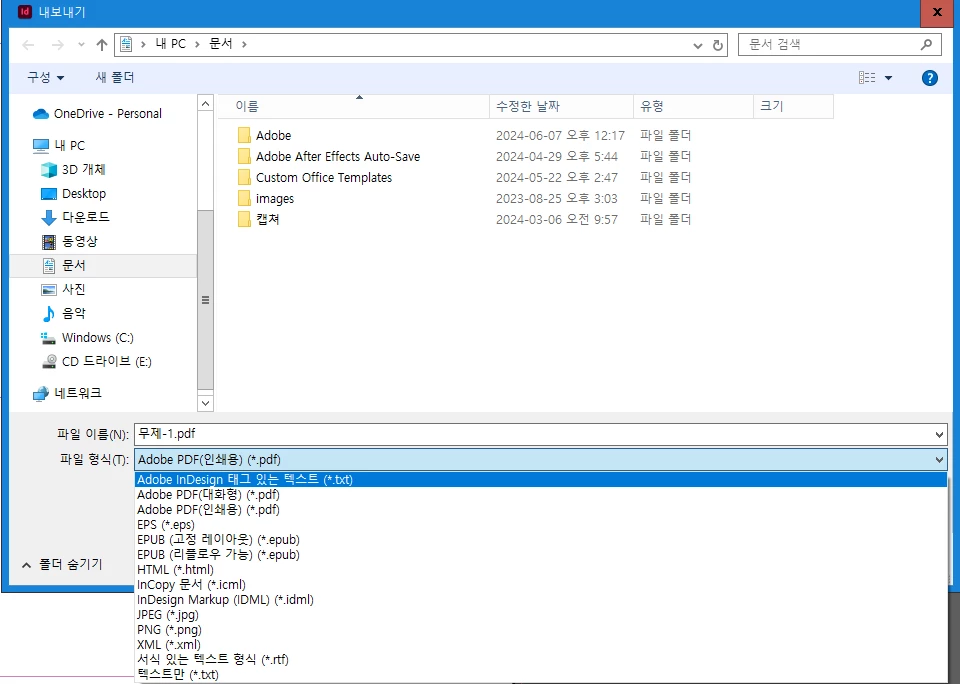The image size is (960, 684).
Task: Open 다운로드 folder in sidebar
Action: [76, 217]
